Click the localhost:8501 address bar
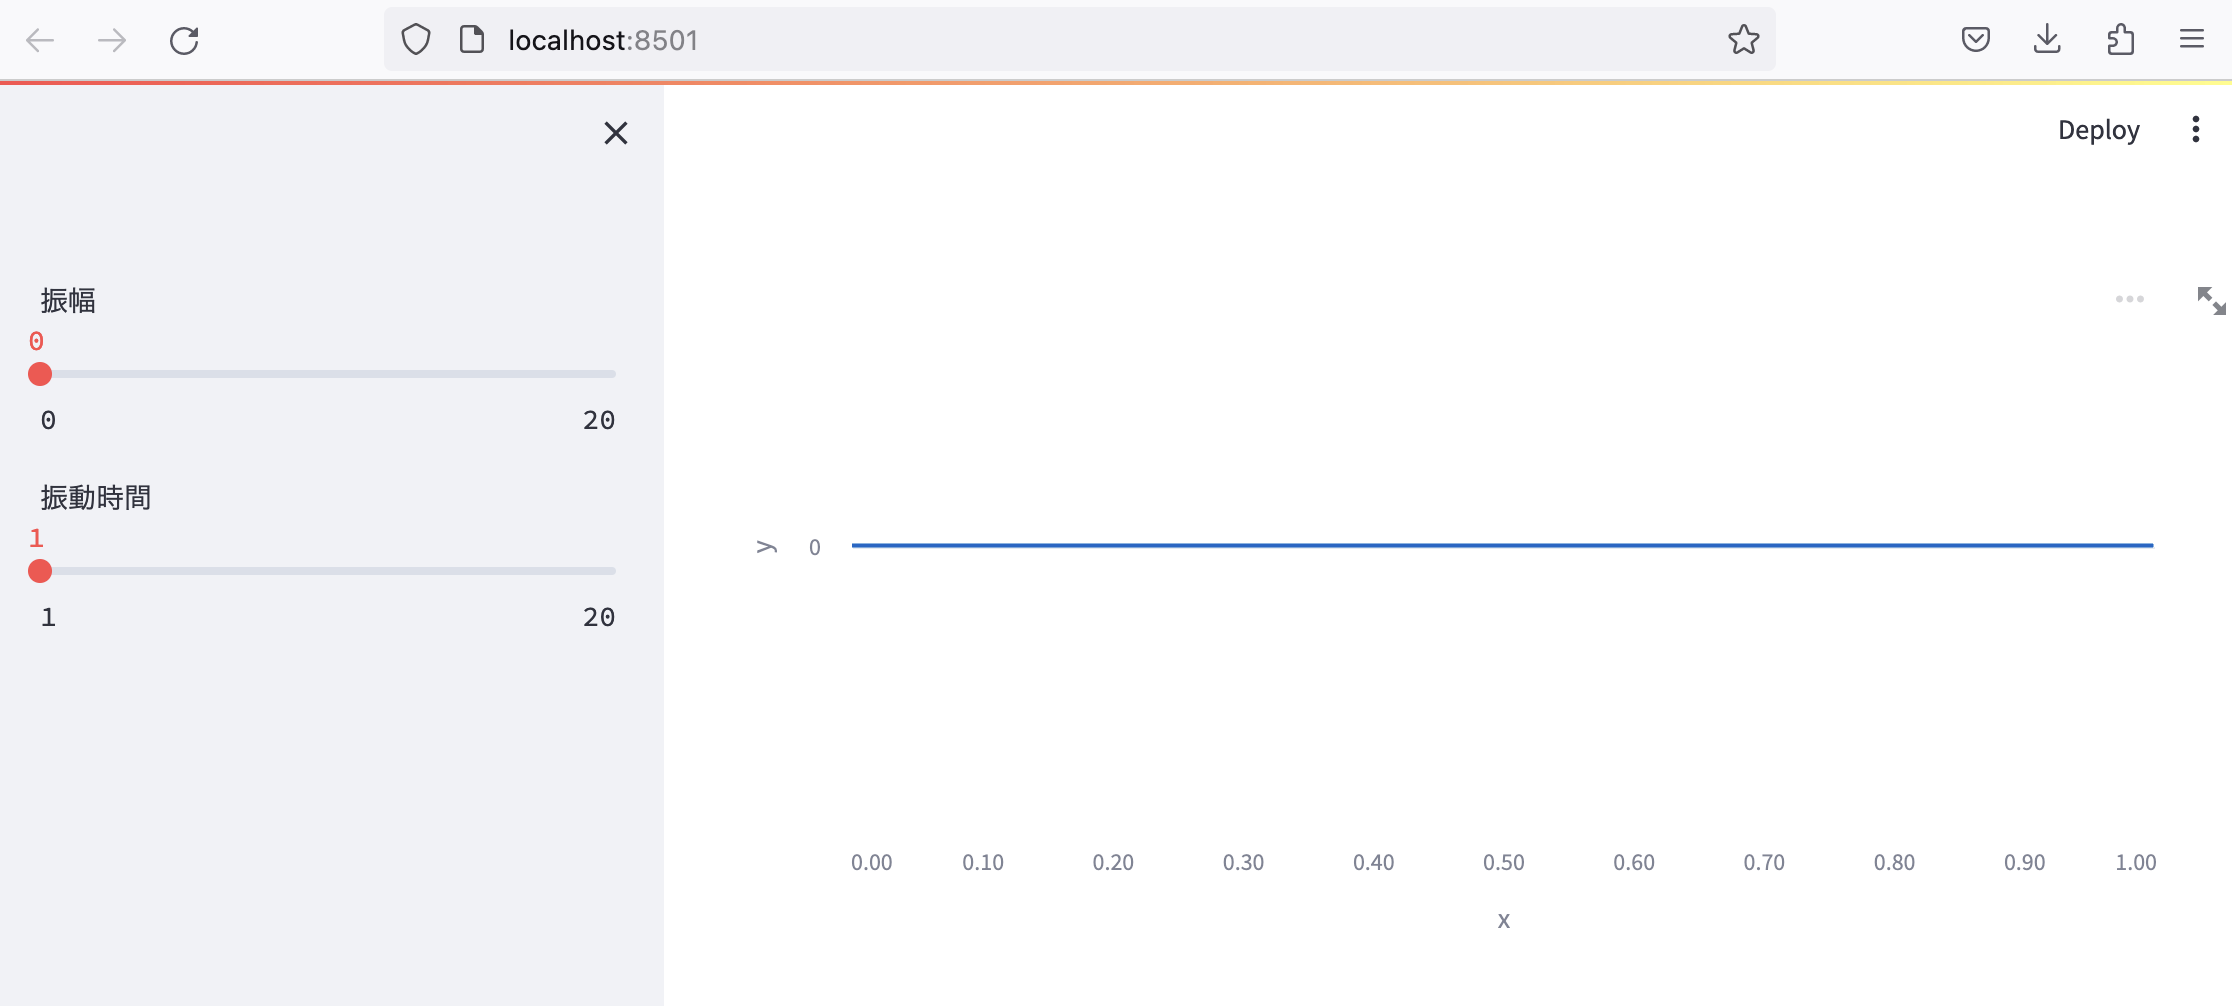Image resolution: width=2232 pixels, height=1006 pixels. (1000, 40)
